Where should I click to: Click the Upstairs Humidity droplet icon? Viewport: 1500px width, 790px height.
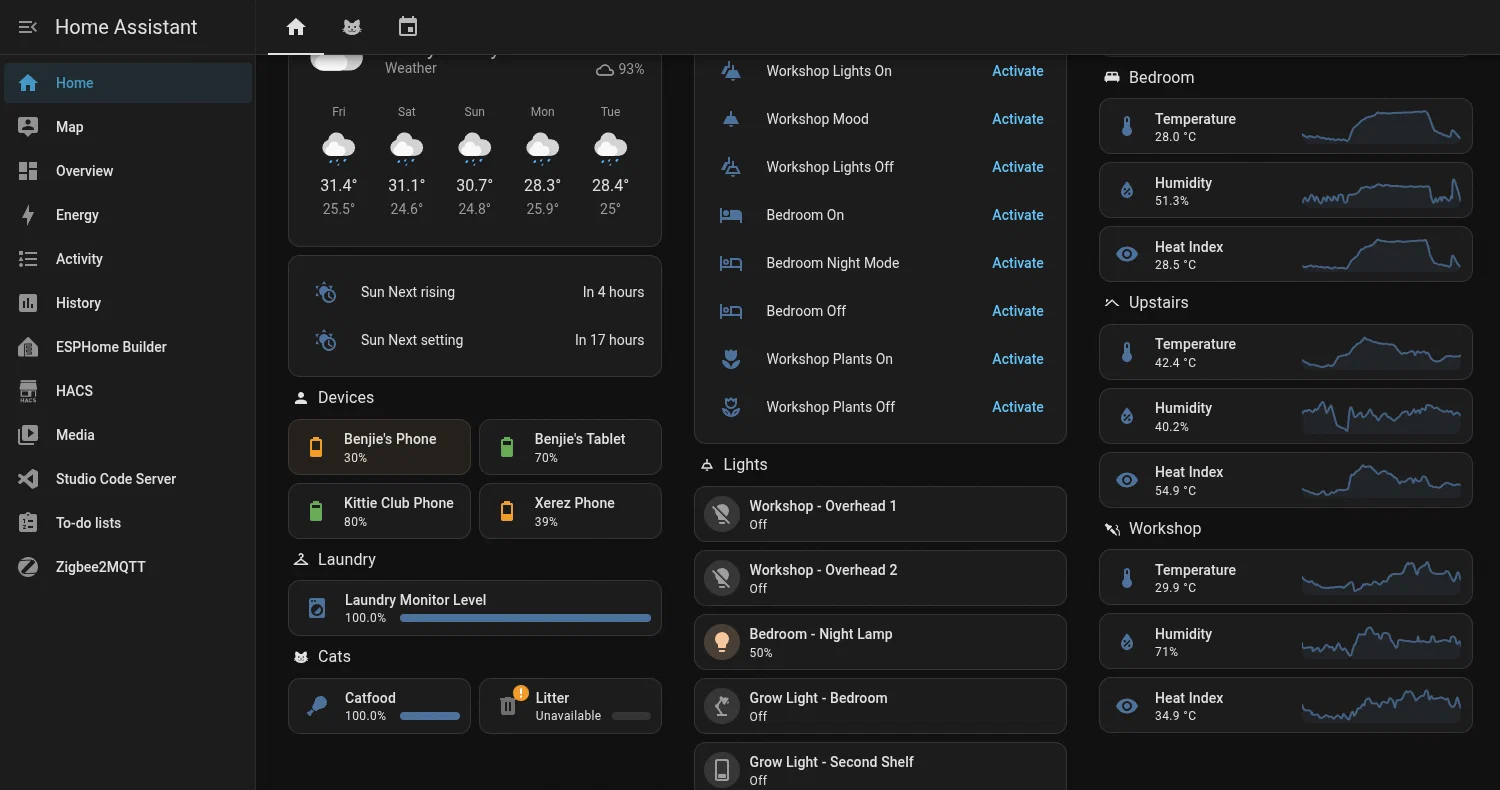point(1127,416)
